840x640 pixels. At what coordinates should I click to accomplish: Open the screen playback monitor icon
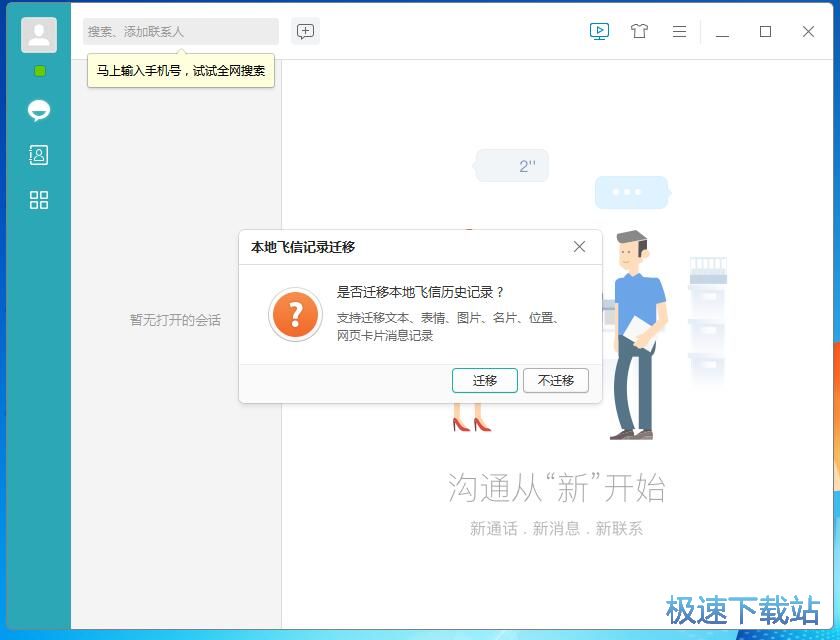599,32
